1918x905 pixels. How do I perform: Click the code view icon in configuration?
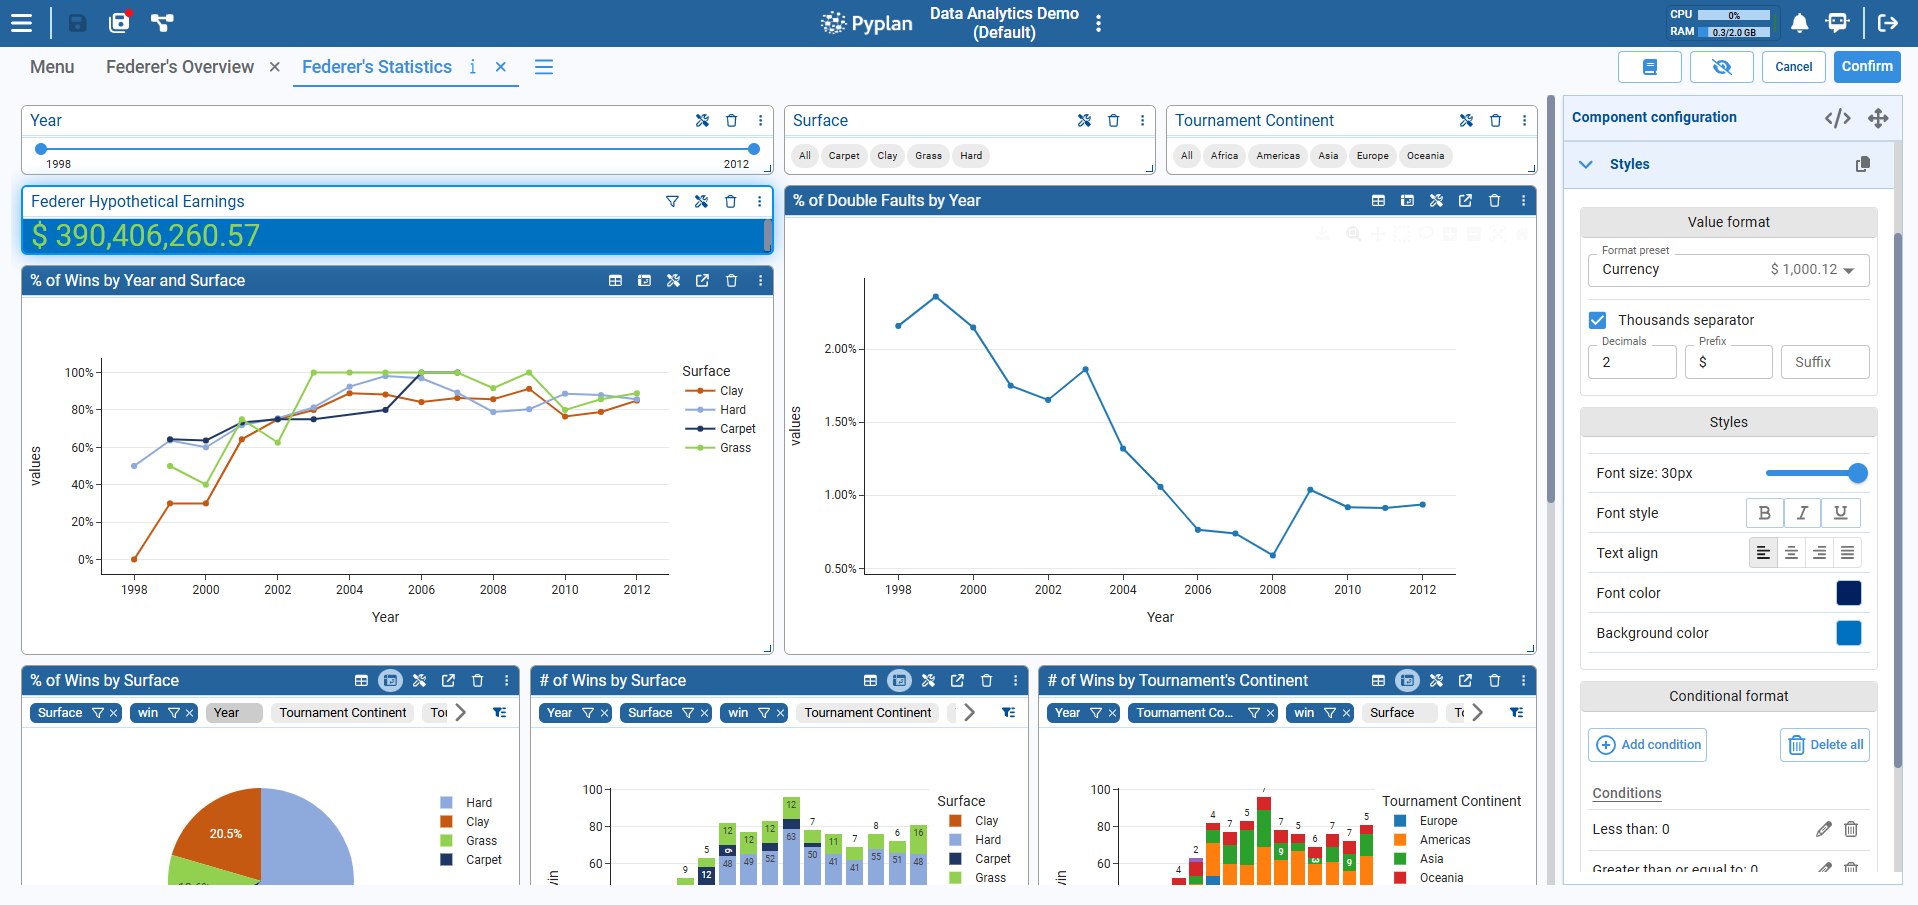coord(1837,118)
